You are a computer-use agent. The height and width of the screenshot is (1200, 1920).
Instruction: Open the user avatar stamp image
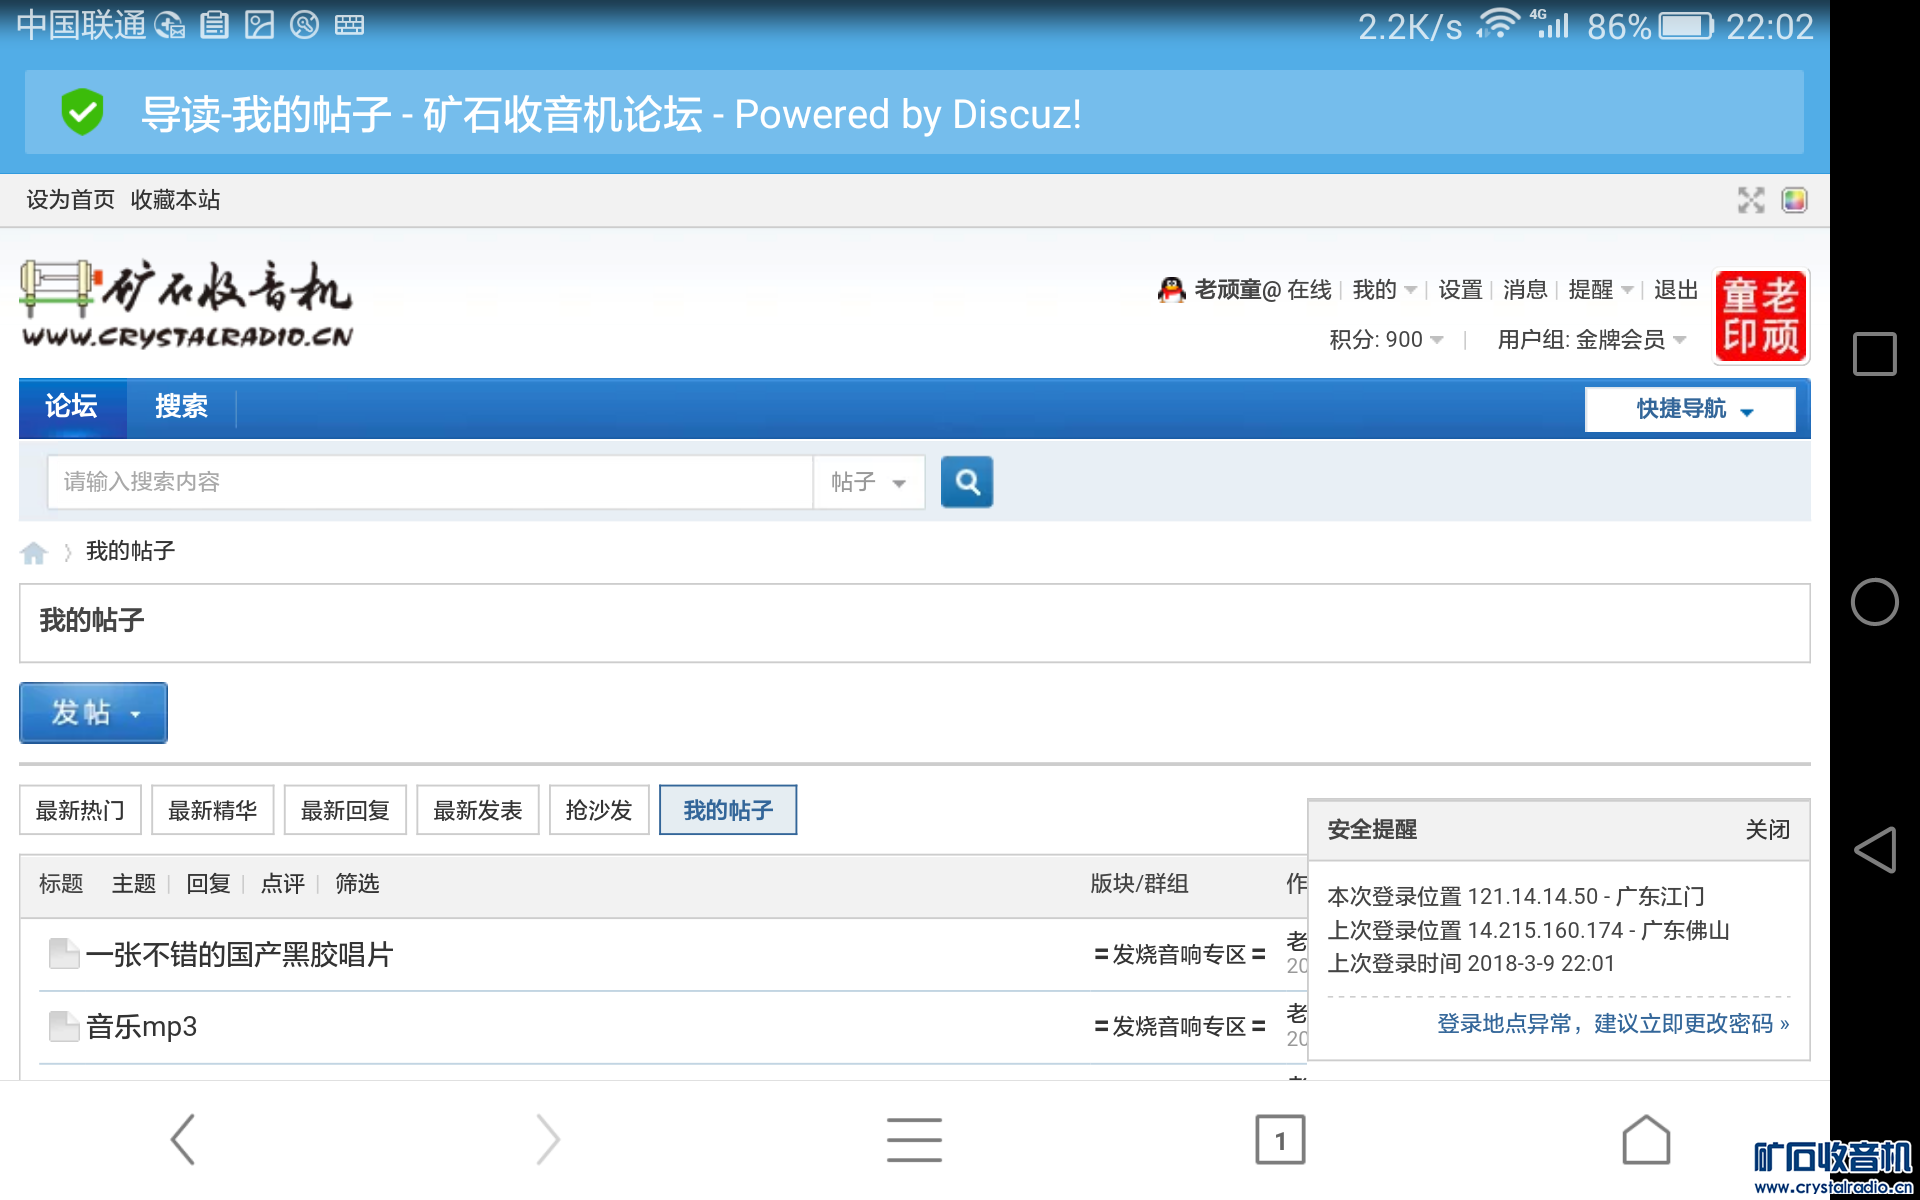tap(1760, 316)
